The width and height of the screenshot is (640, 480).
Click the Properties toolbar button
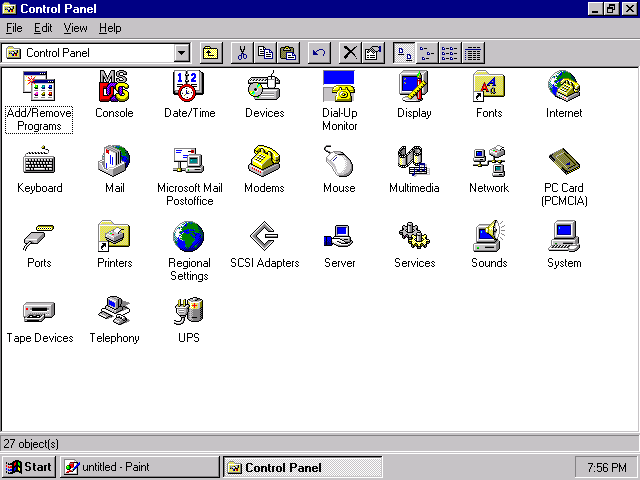(373, 53)
